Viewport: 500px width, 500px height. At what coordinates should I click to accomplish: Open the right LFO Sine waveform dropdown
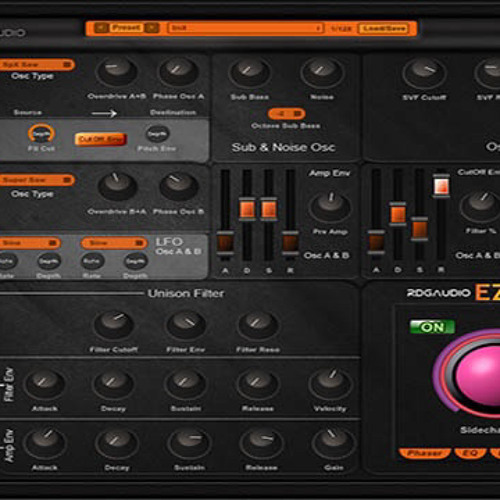[113, 243]
